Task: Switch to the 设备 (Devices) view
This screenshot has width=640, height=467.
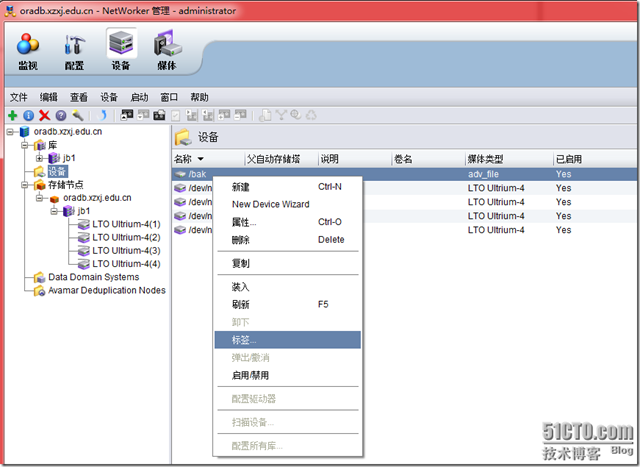Action: [121, 51]
